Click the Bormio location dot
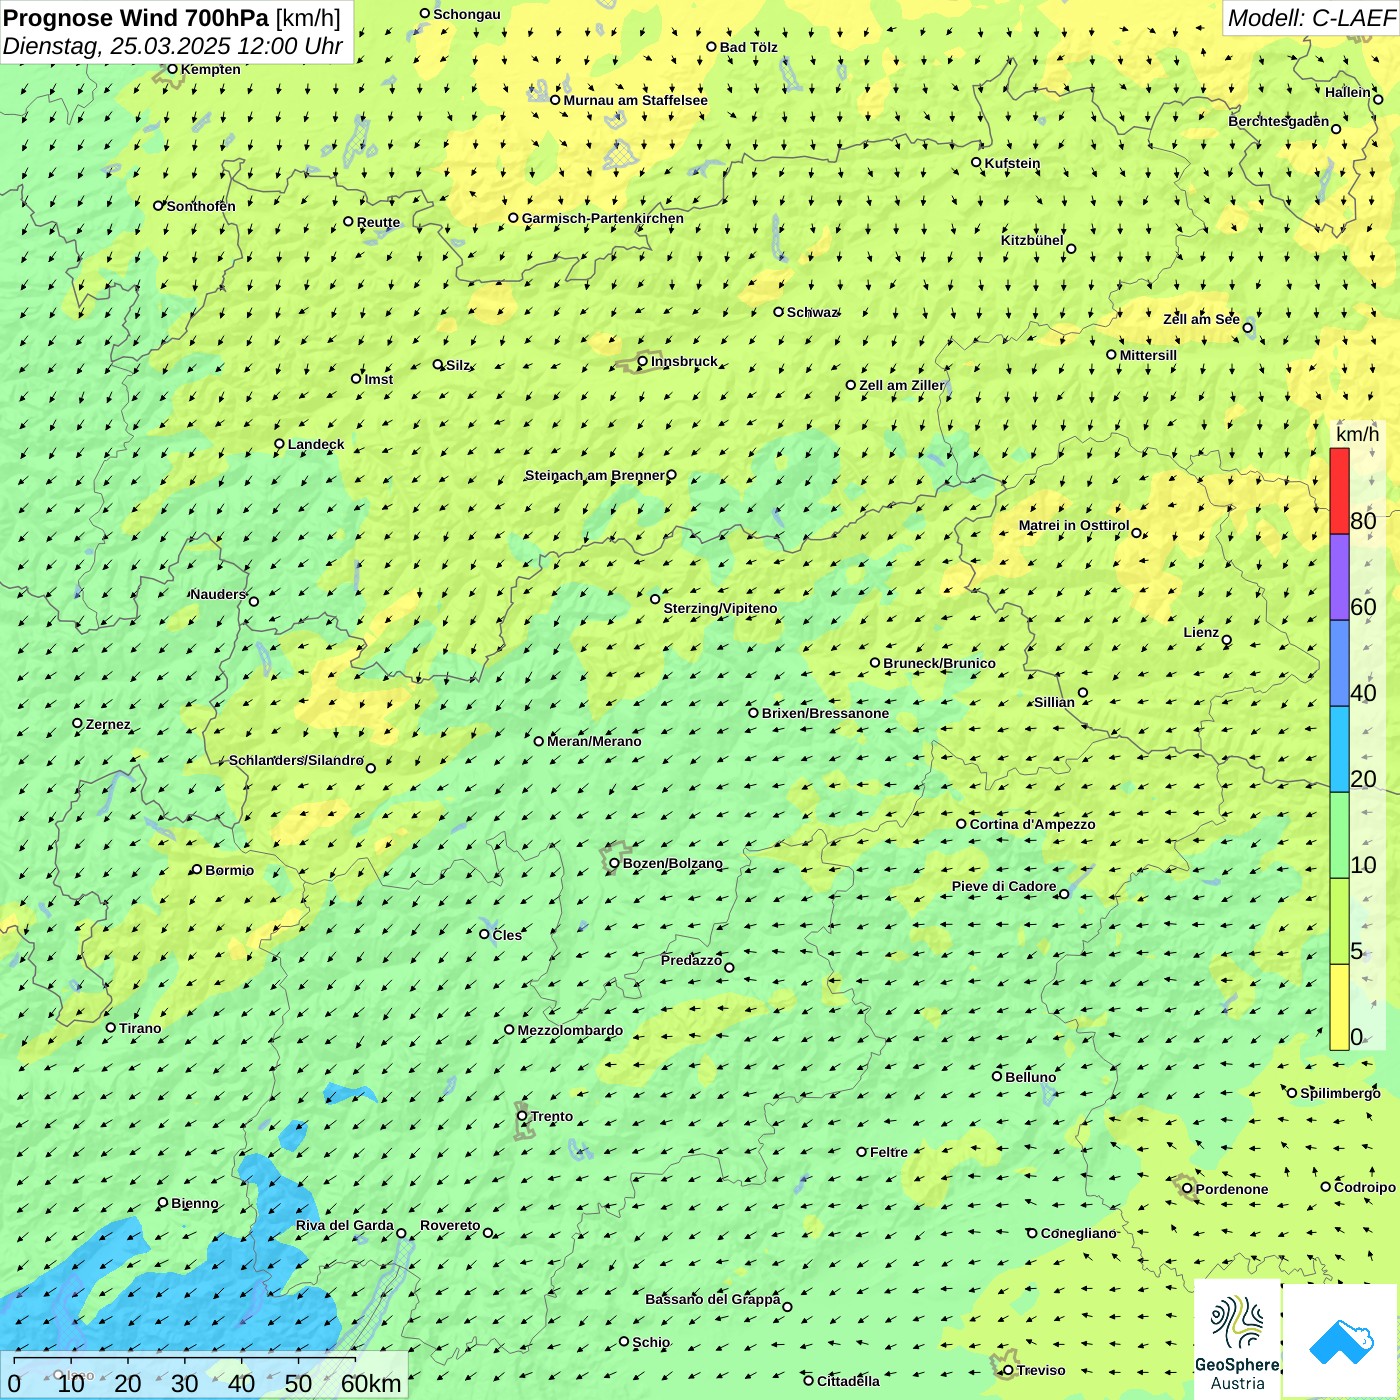Image resolution: width=1400 pixels, height=1400 pixels. click(197, 869)
